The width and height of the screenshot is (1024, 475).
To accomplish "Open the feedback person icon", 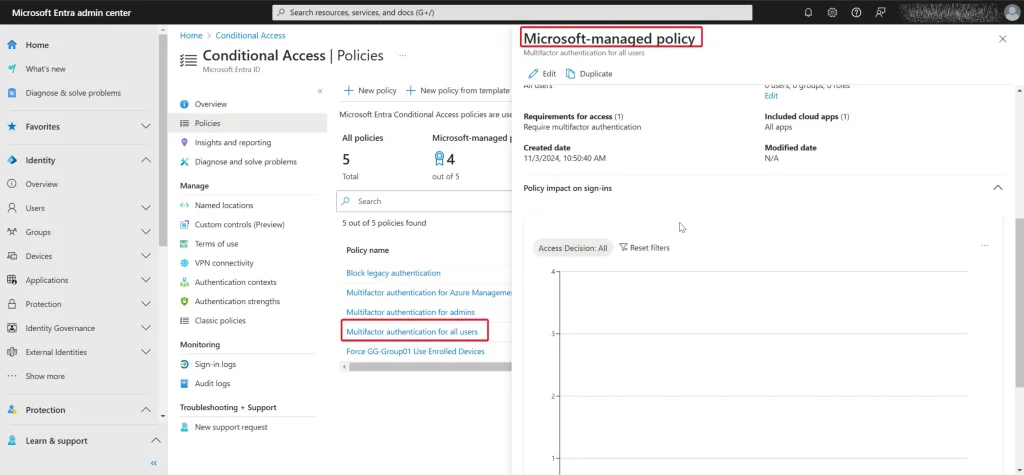I will 880,12.
